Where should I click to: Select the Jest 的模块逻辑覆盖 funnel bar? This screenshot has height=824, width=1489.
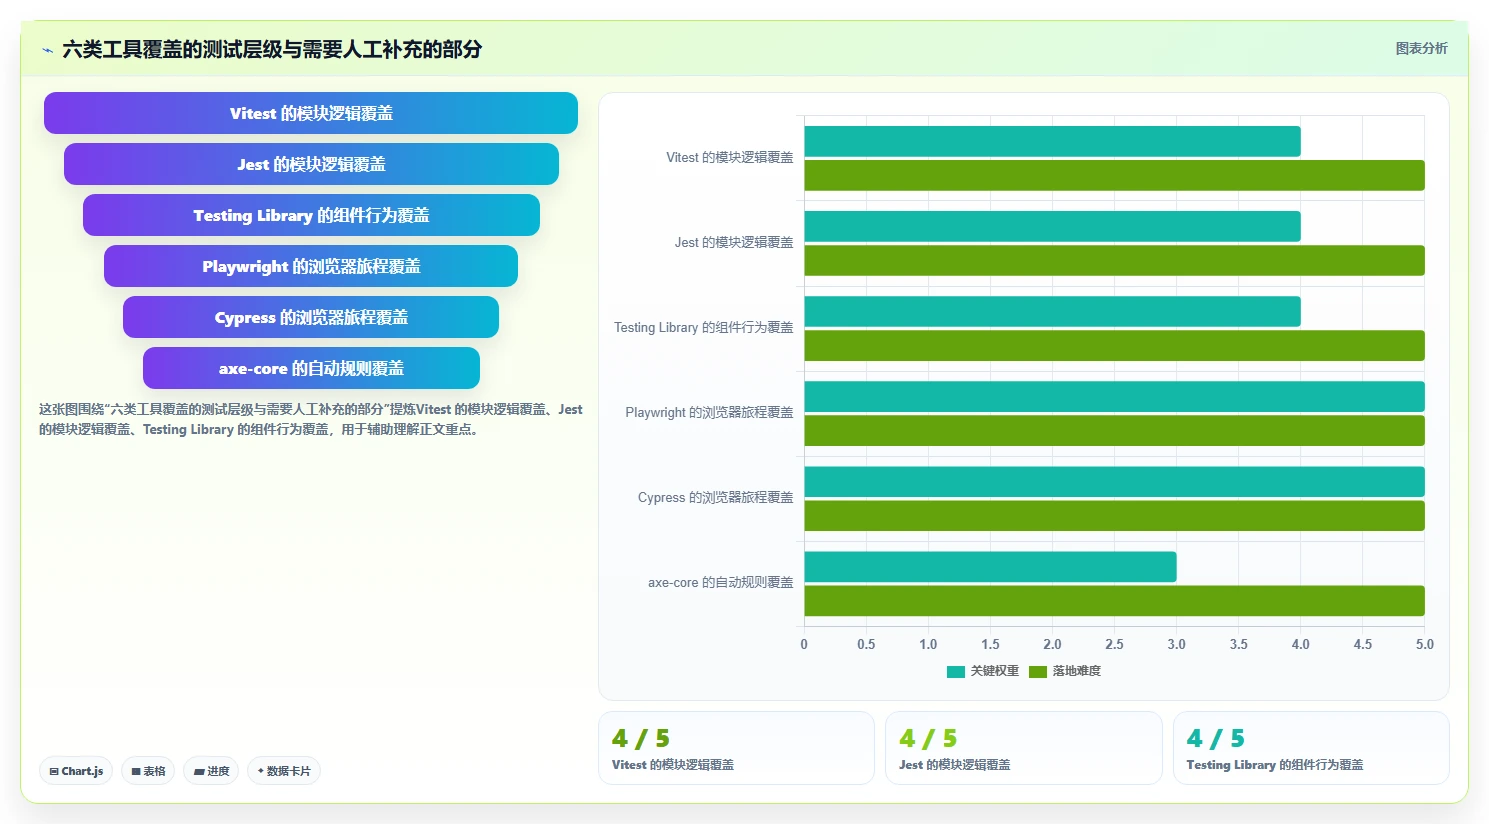click(x=311, y=164)
